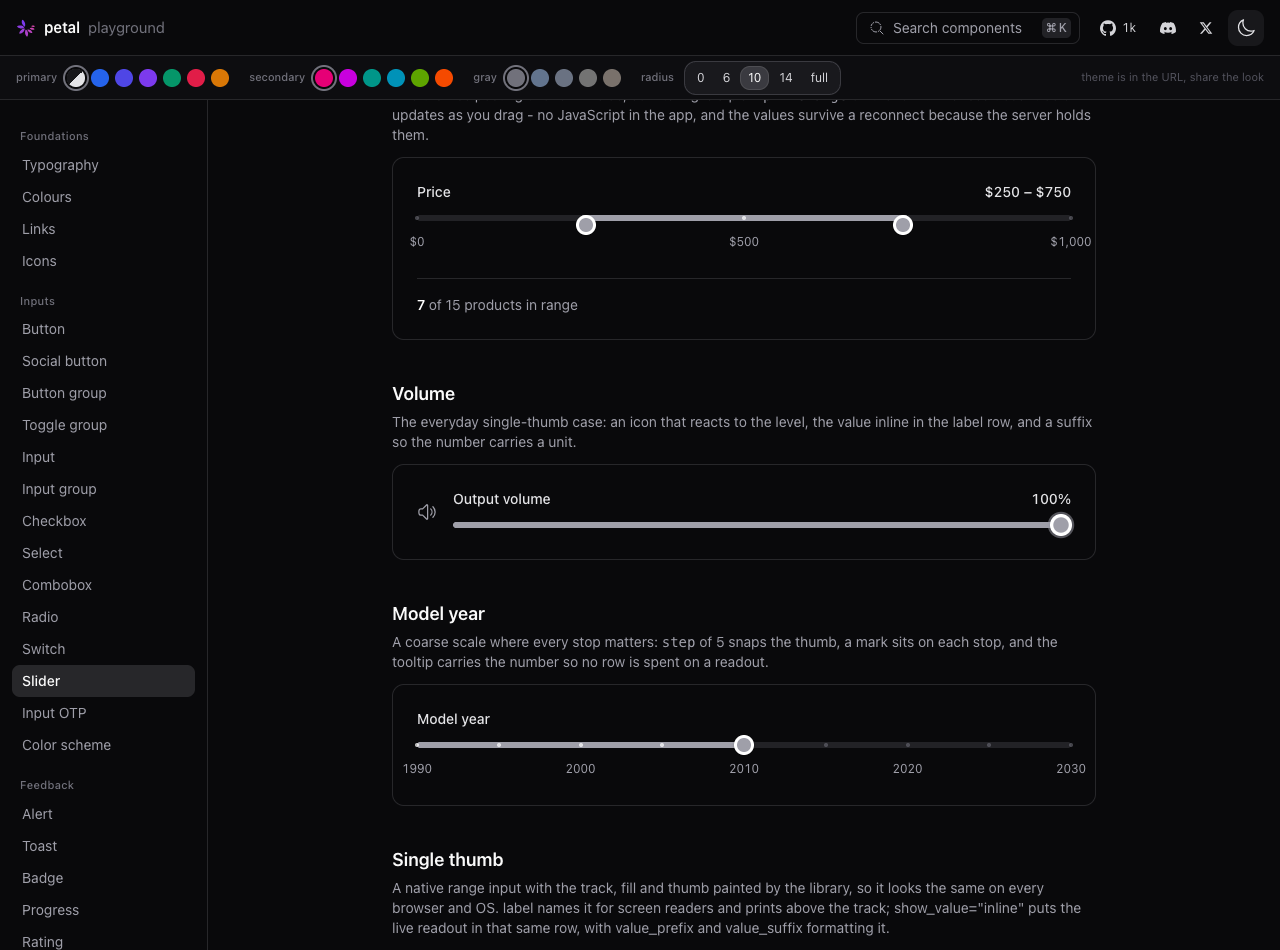Open Color scheme in the sidebar
Viewport: 1280px width, 950px height.
pyautogui.click(x=103, y=745)
